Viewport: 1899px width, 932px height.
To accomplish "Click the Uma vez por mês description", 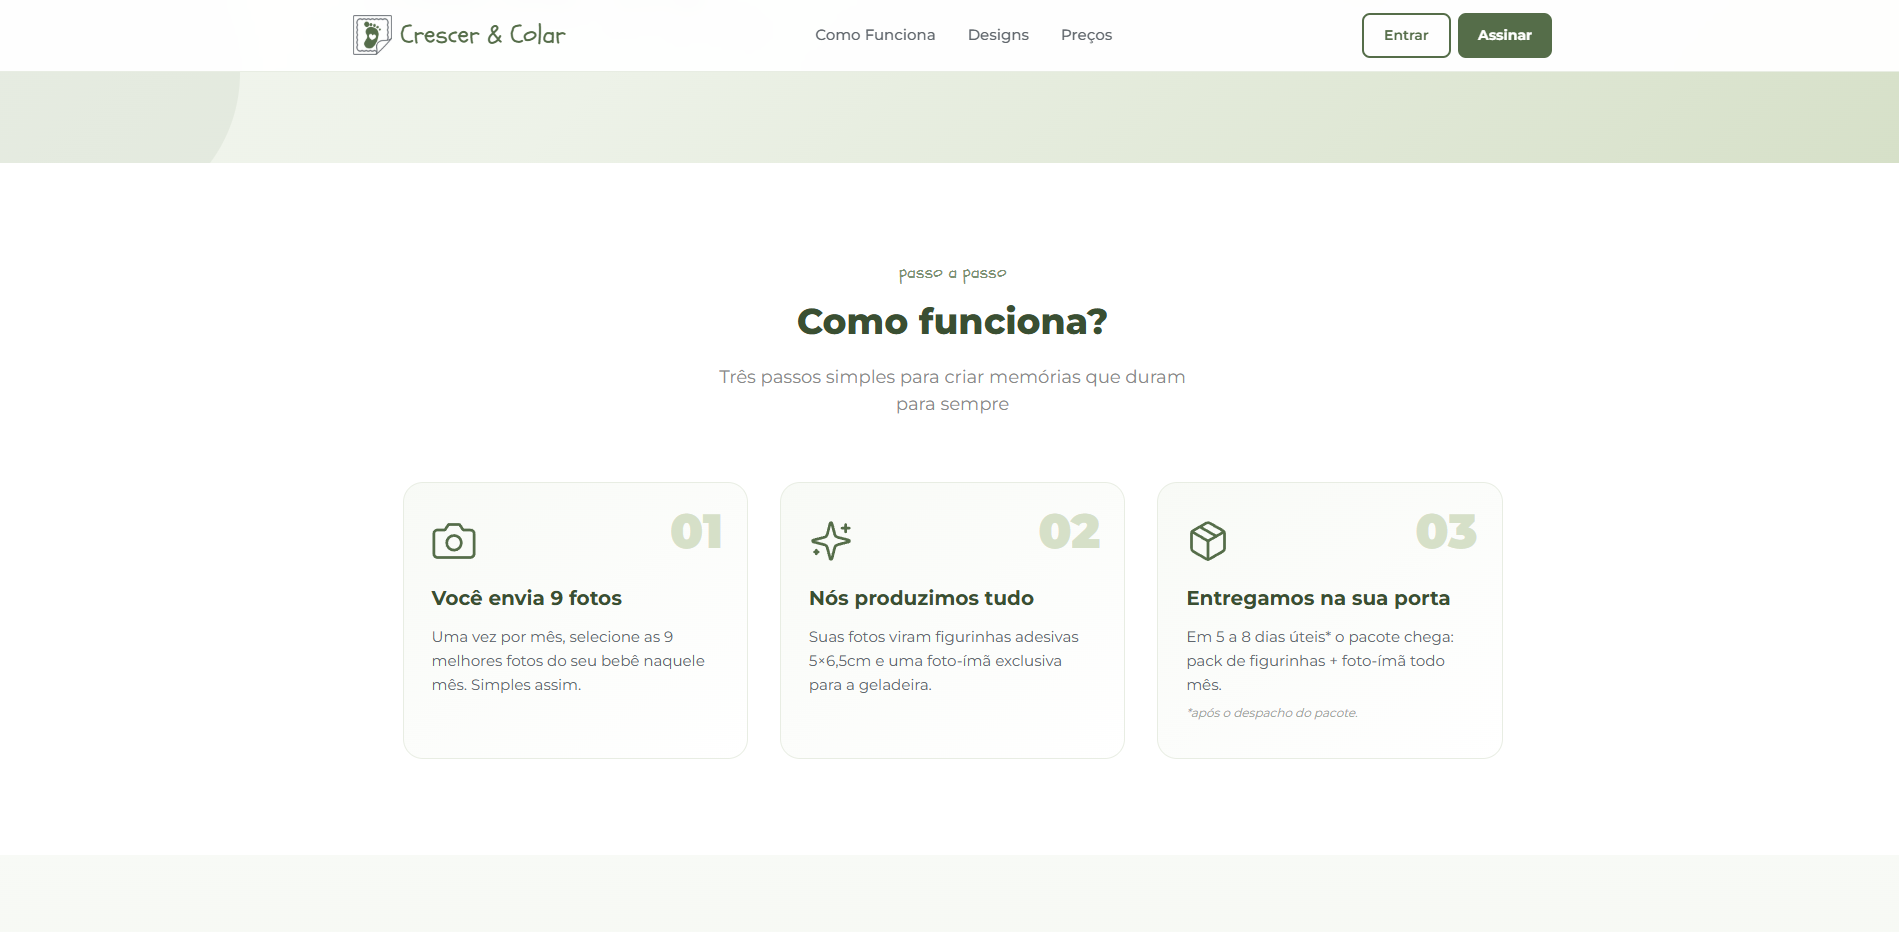I will tap(568, 661).
